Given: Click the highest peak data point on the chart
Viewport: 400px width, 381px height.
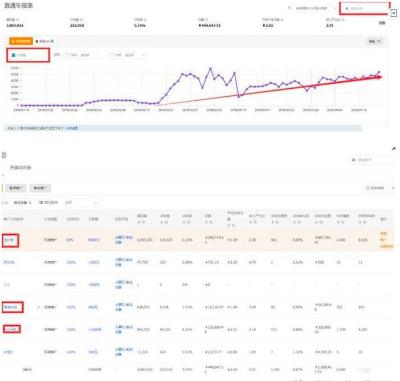Looking at the screenshot, I should click(210, 69).
